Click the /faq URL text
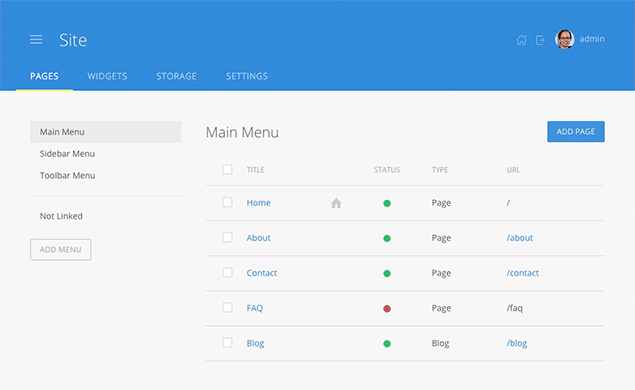The image size is (635, 390). (x=514, y=308)
